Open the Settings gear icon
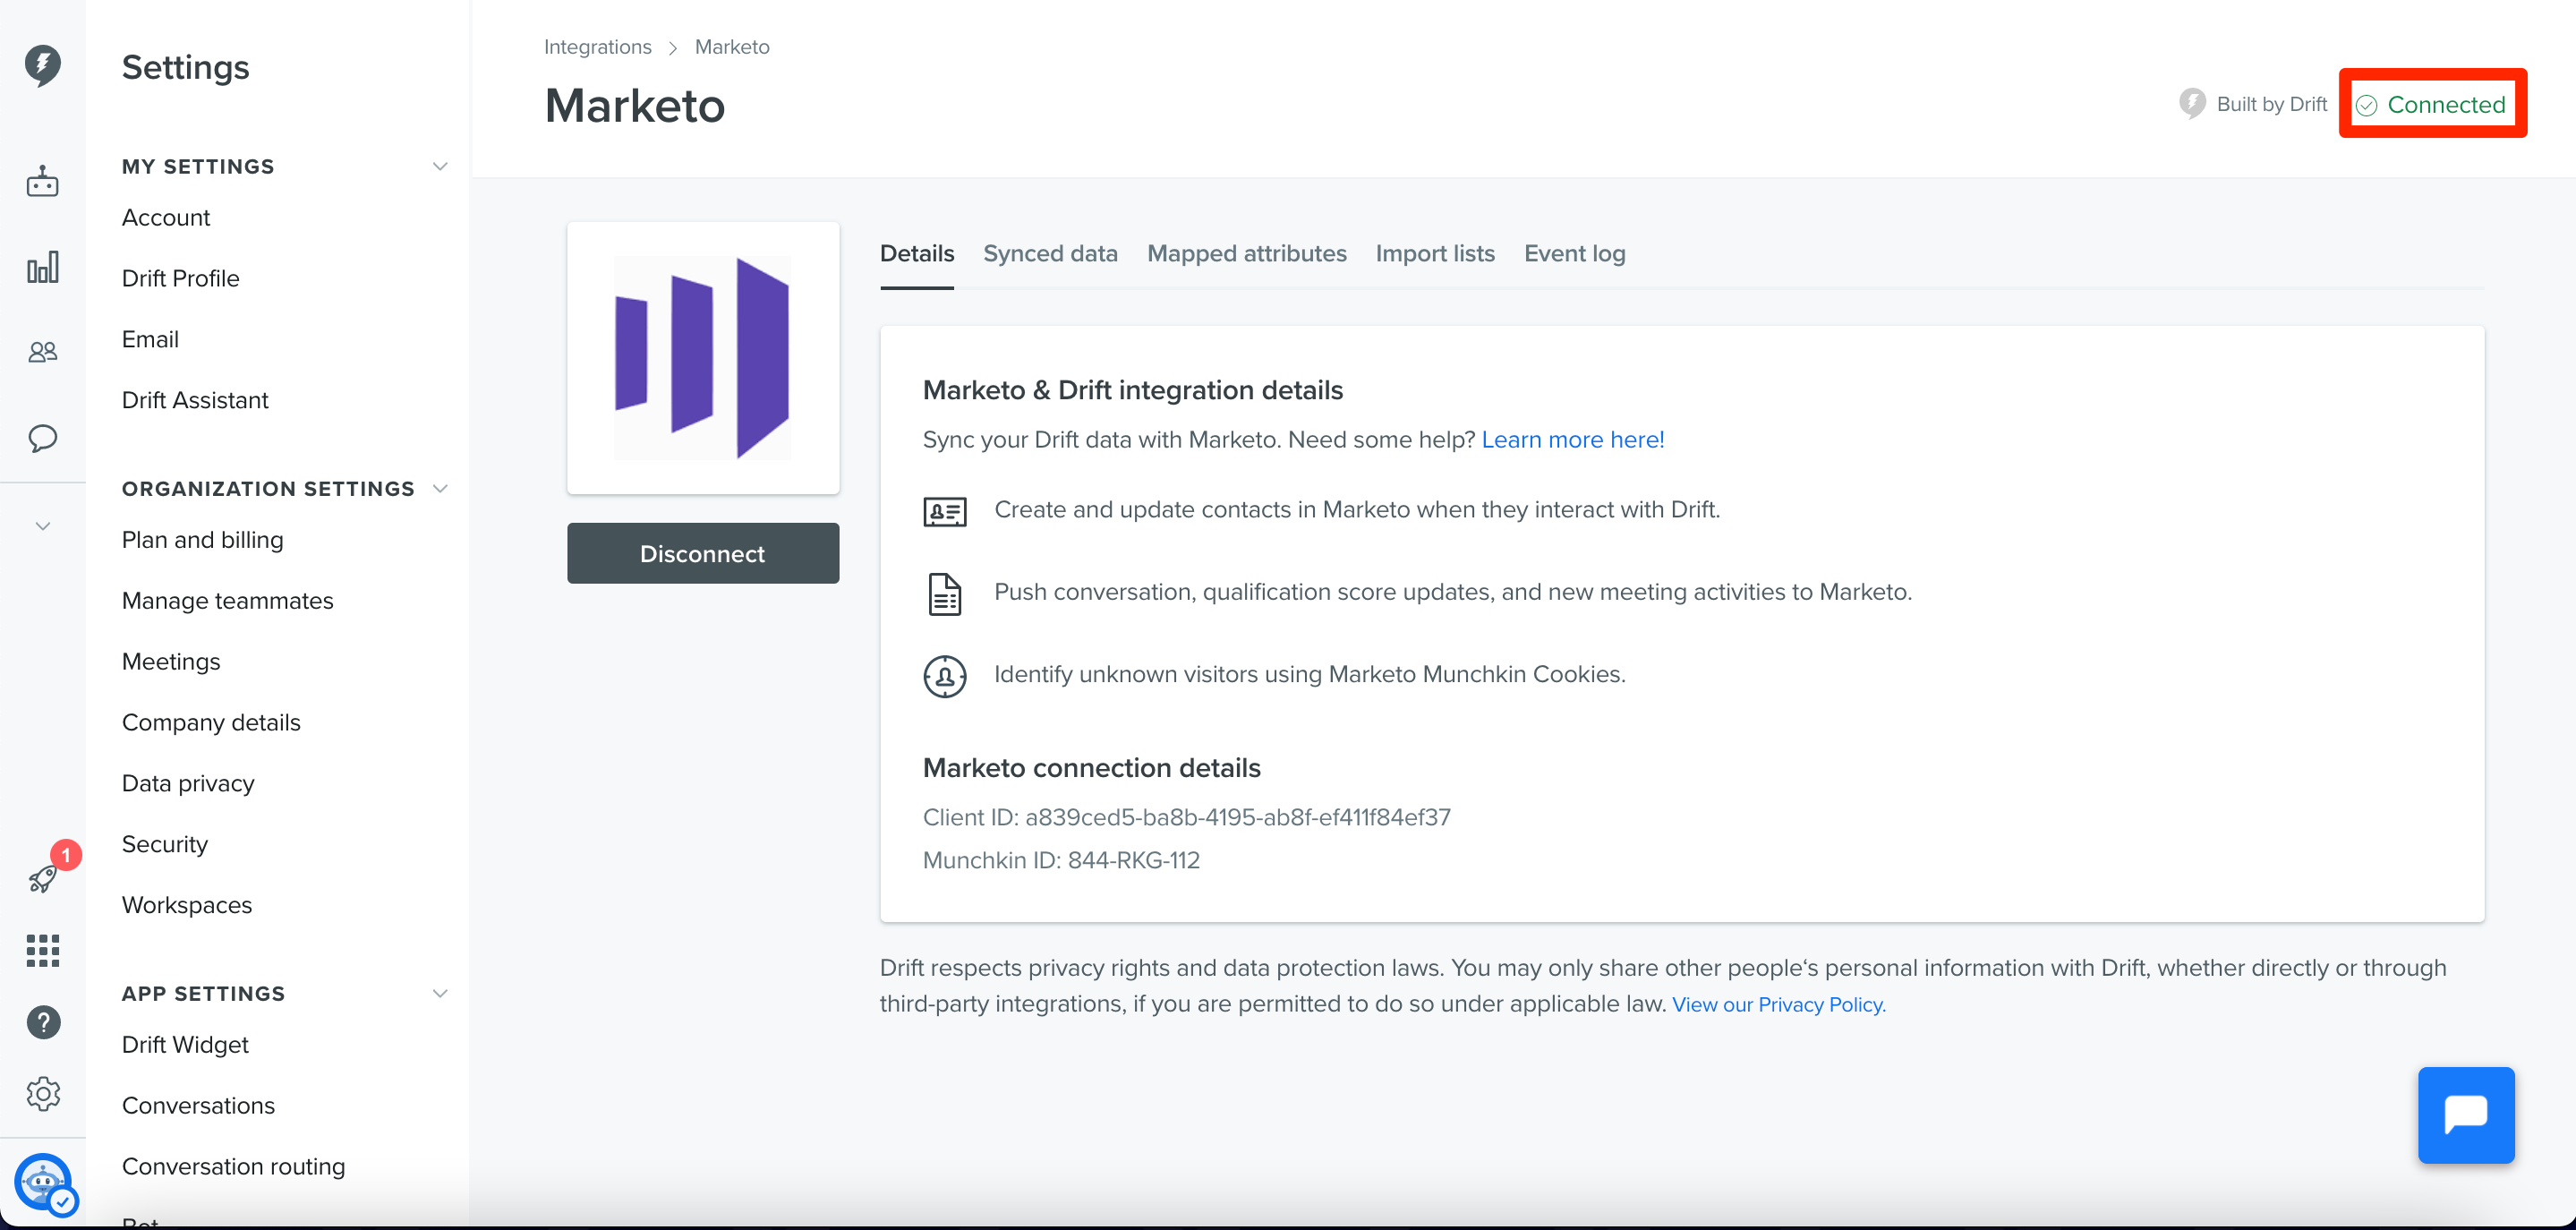The height and width of the screenshot is (1230, 2576). pos(42,1094)
